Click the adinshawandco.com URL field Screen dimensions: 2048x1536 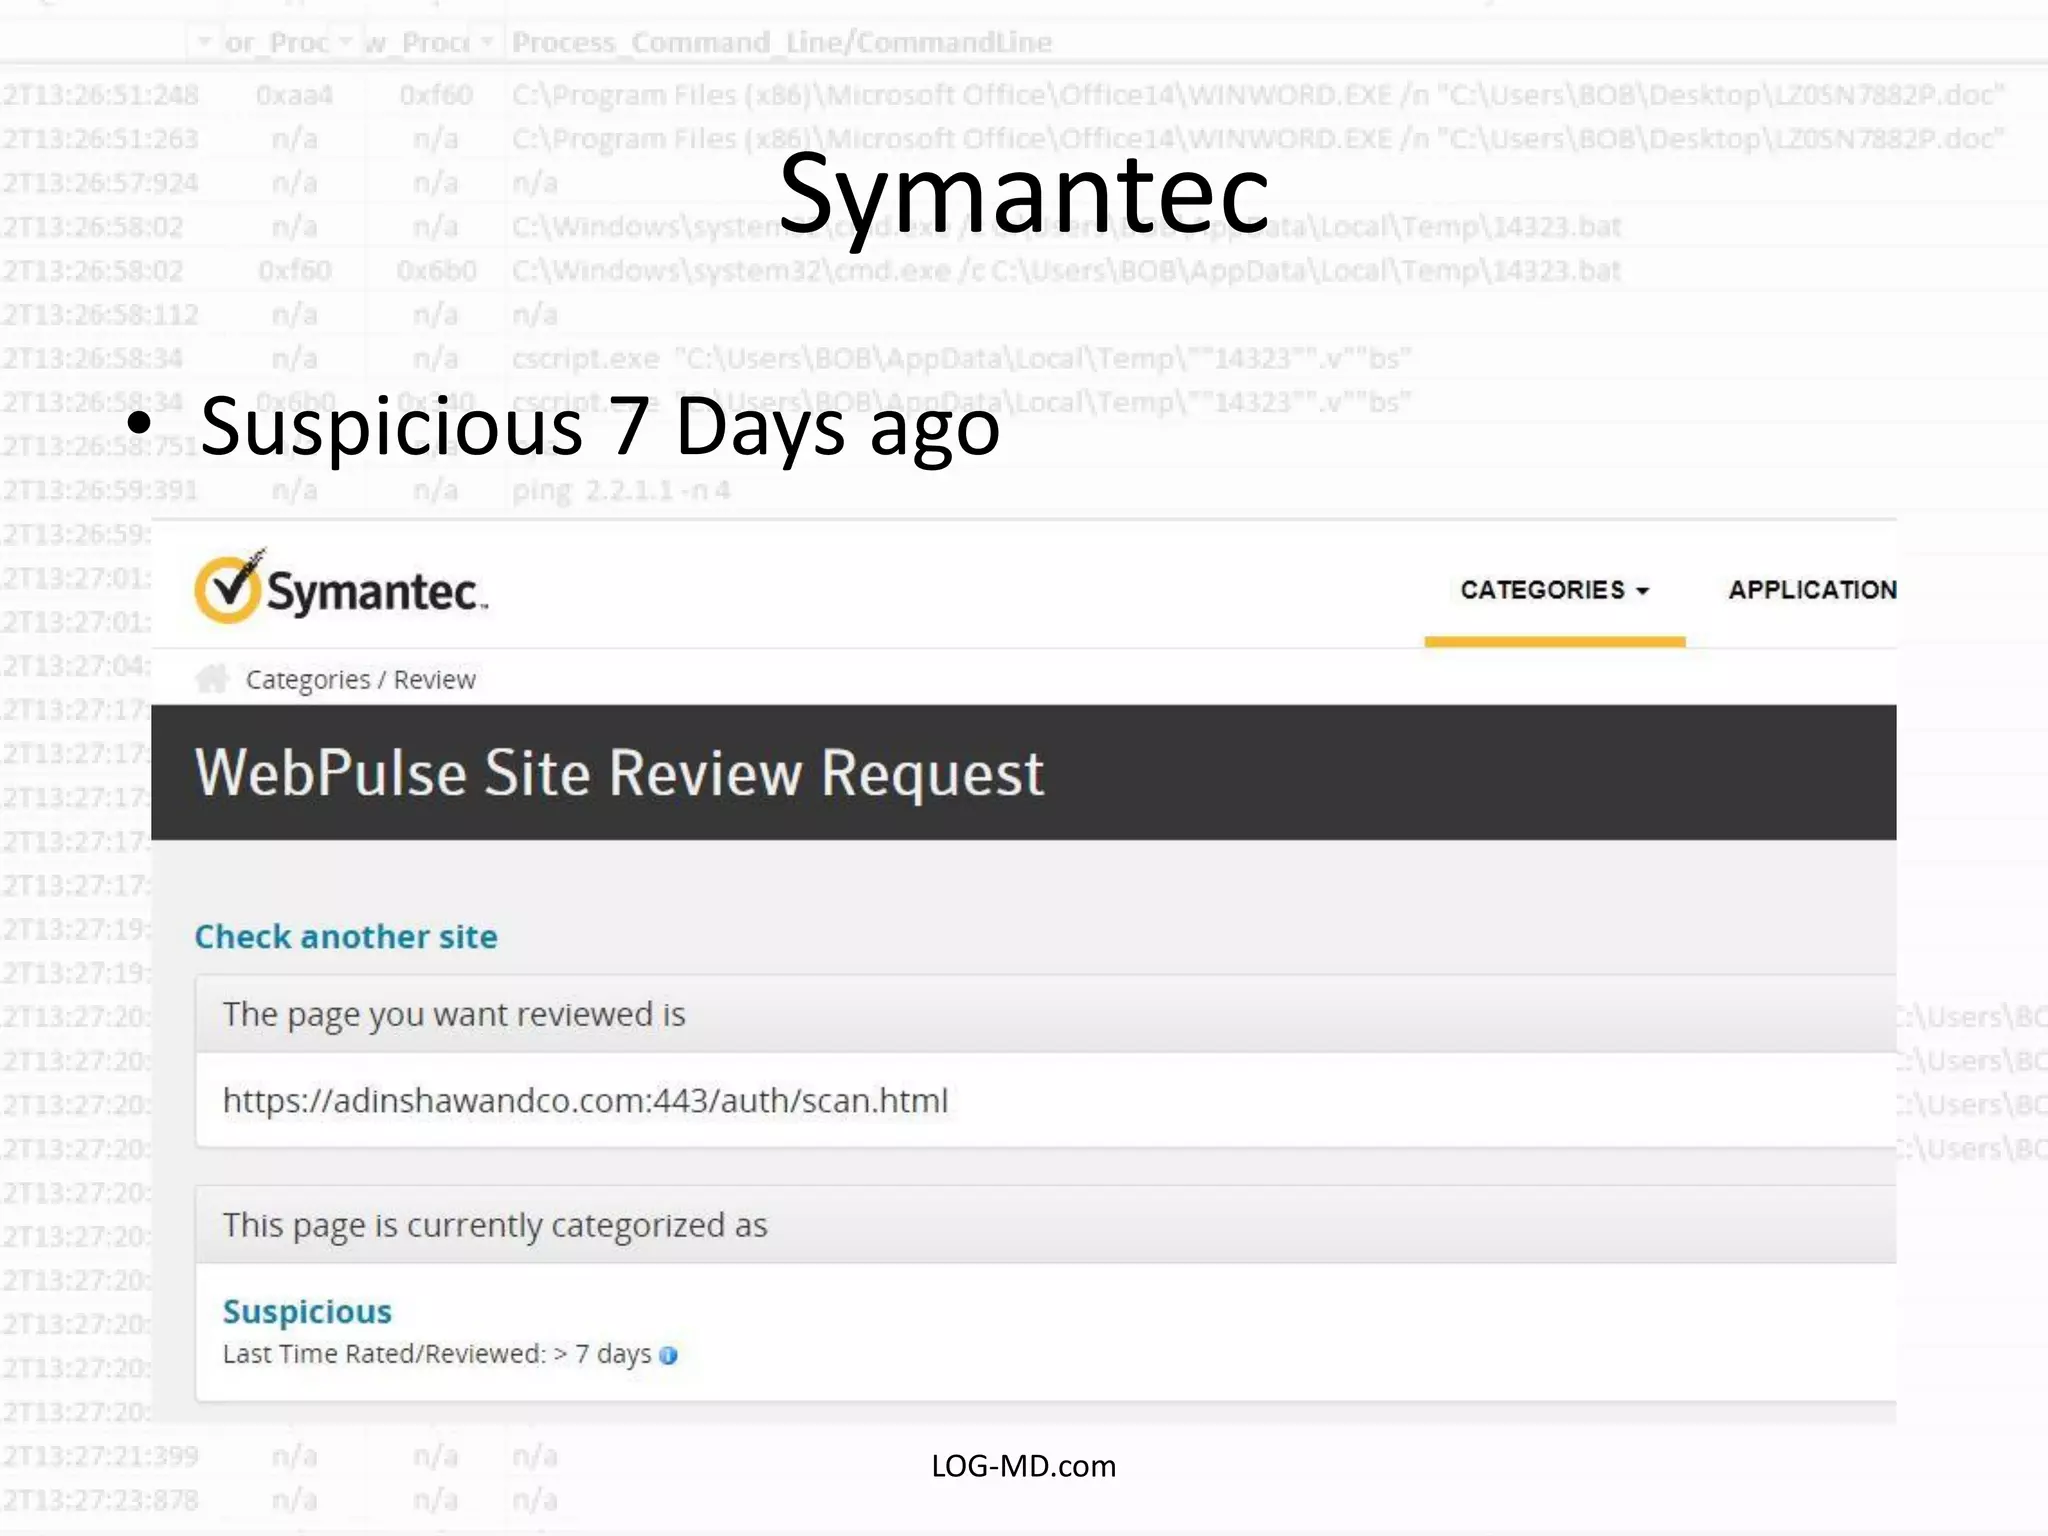1046,1100
